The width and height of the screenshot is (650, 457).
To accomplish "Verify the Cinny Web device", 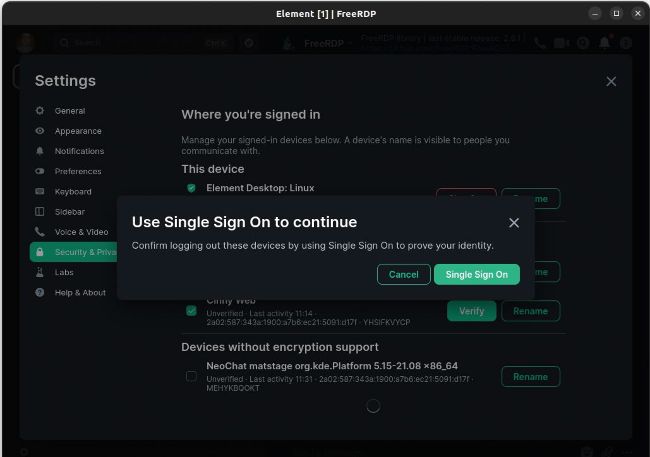I will pyautogui.click(x=471, y=311).
